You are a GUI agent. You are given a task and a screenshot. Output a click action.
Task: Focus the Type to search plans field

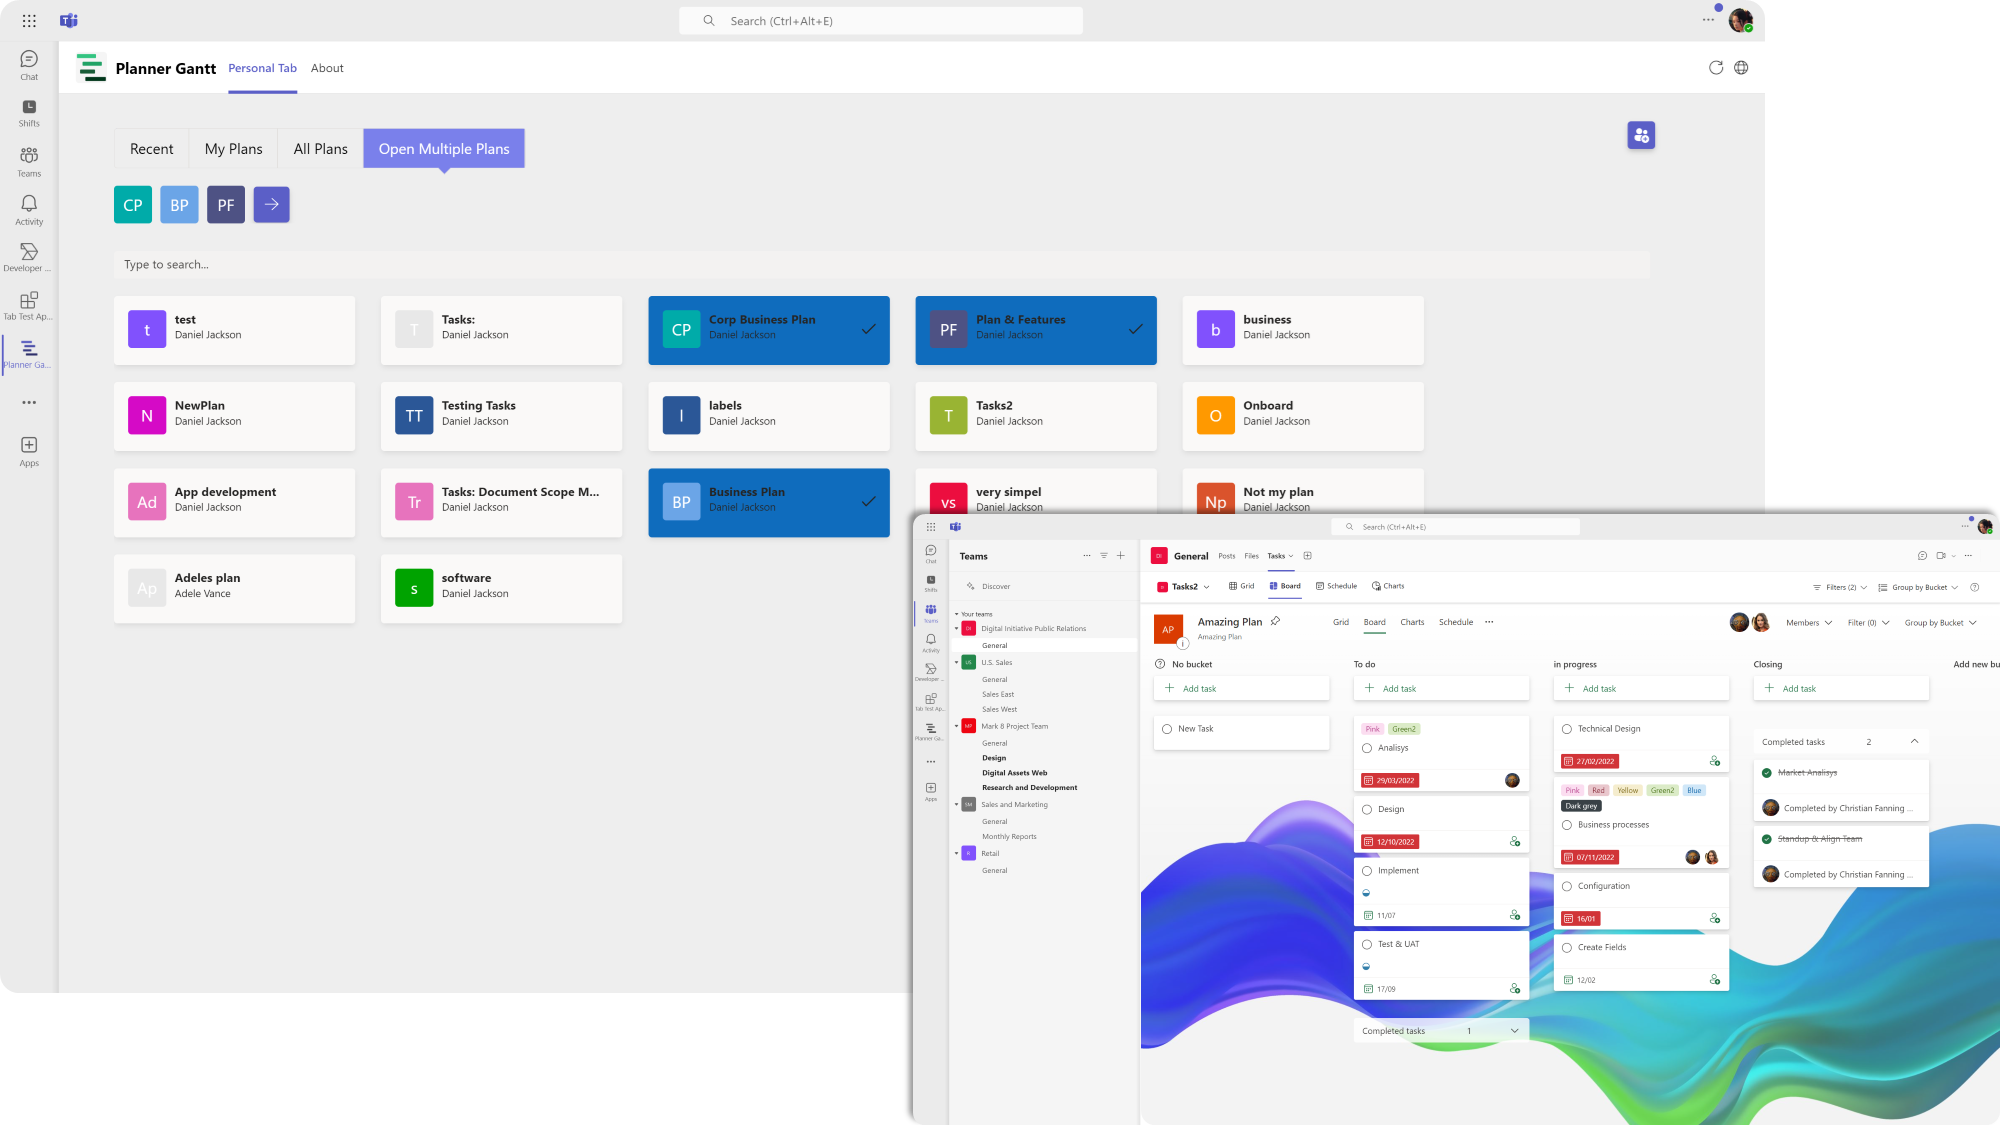coord(882,265)
